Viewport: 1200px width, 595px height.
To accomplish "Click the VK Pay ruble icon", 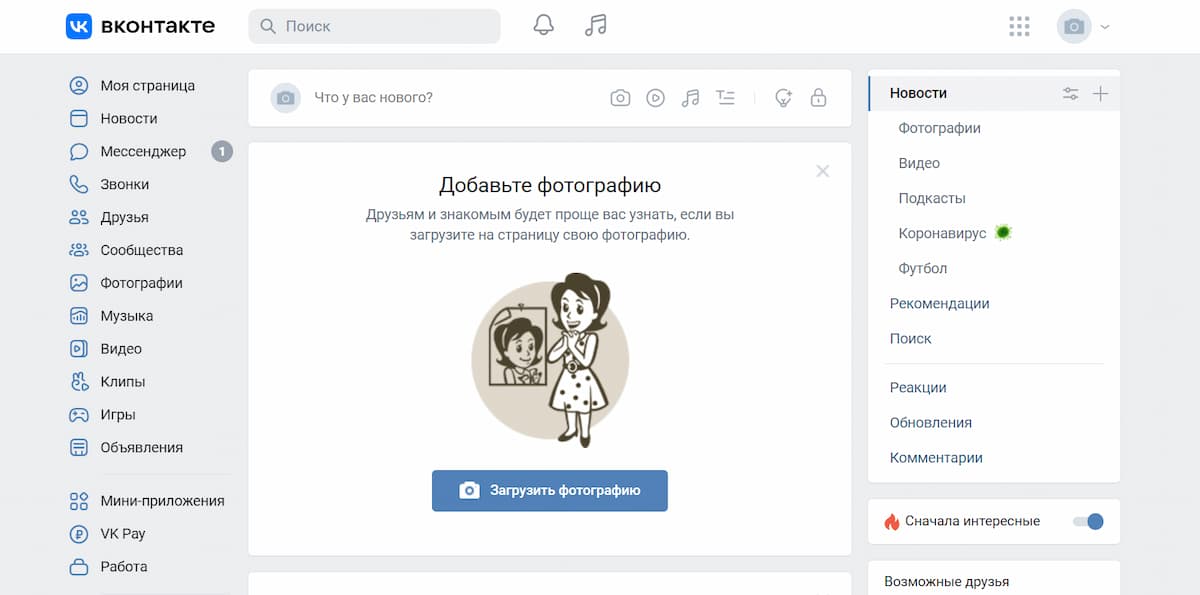I will (x=79, y=534).
